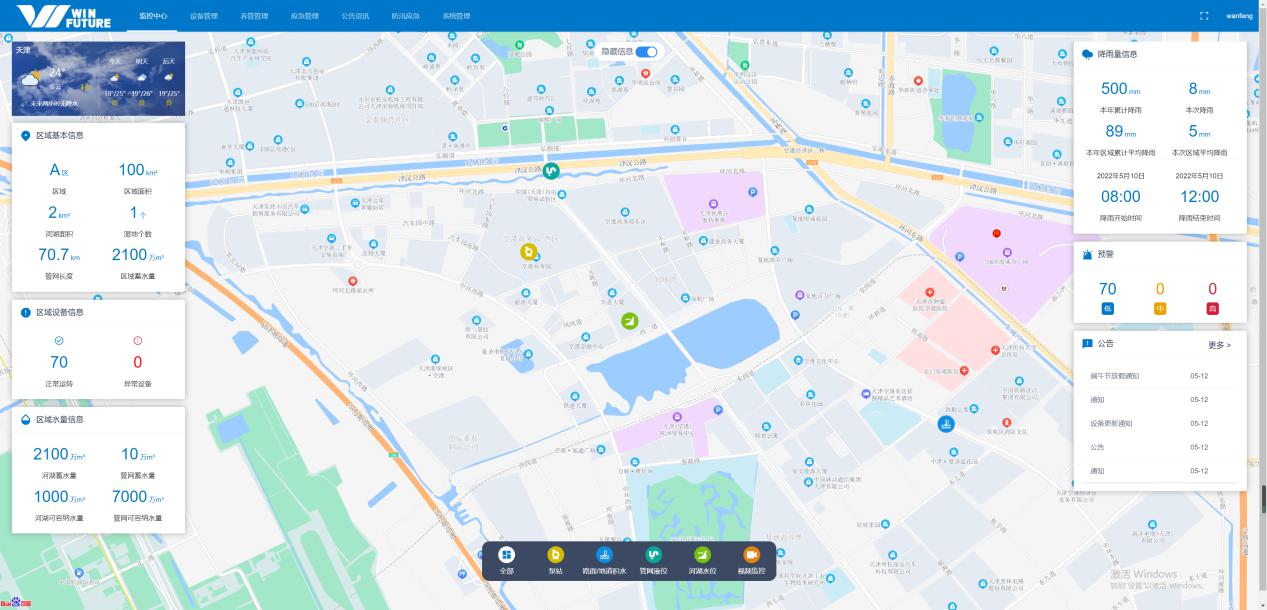Toggle the 隐藏信息 hide info switch
This screenshot has width=1267, height=610.
click(647, 51)
